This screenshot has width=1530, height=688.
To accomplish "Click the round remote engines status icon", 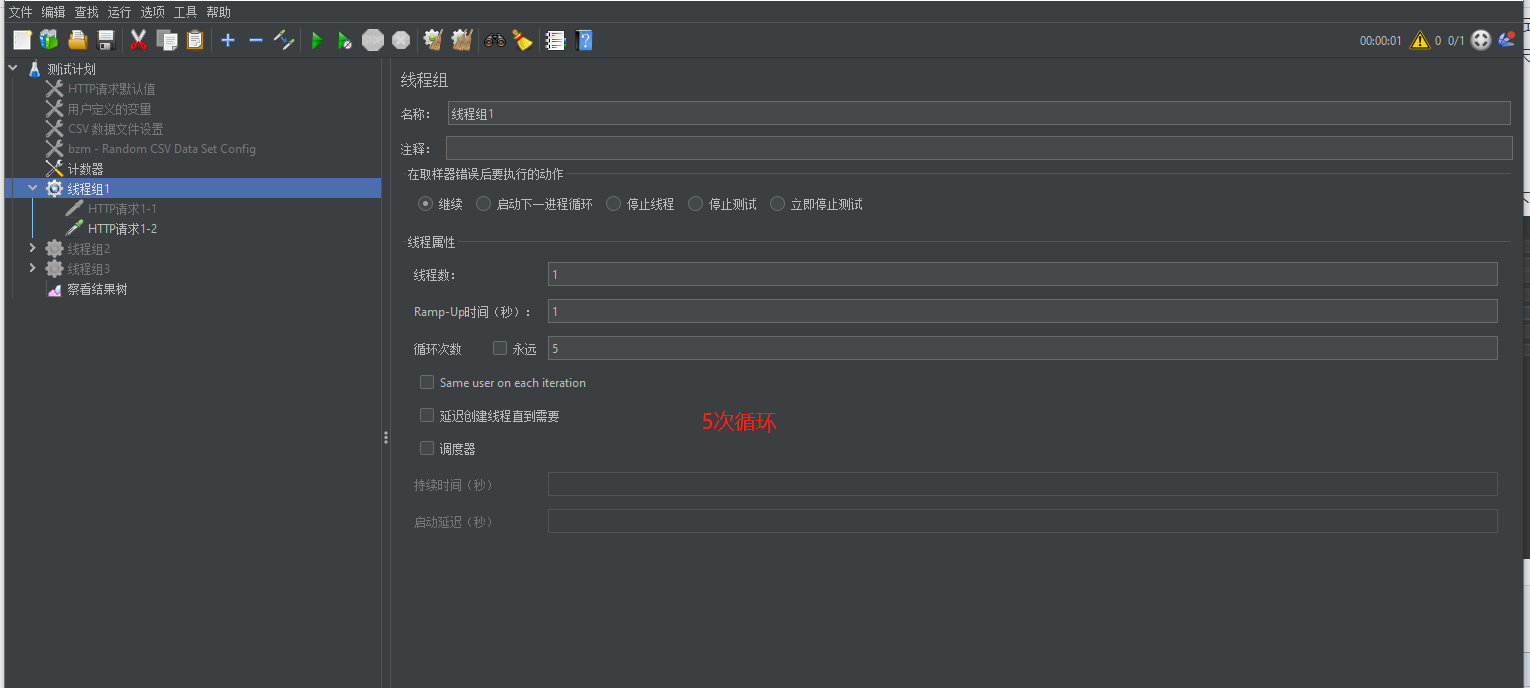I will click(1481, 40).
